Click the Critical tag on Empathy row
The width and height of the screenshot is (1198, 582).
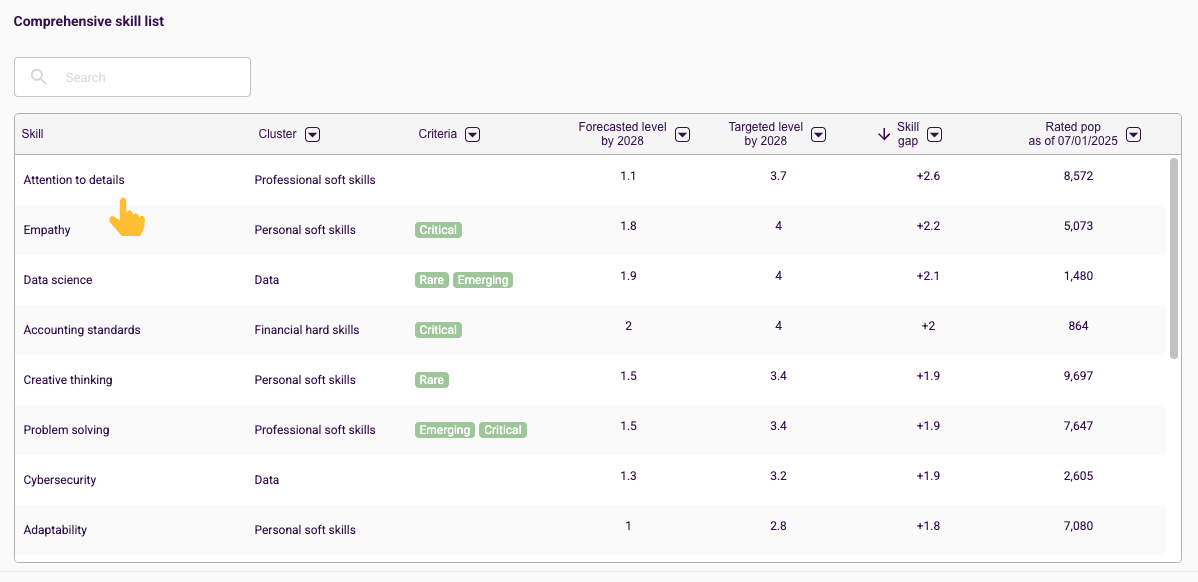point(439,230)
